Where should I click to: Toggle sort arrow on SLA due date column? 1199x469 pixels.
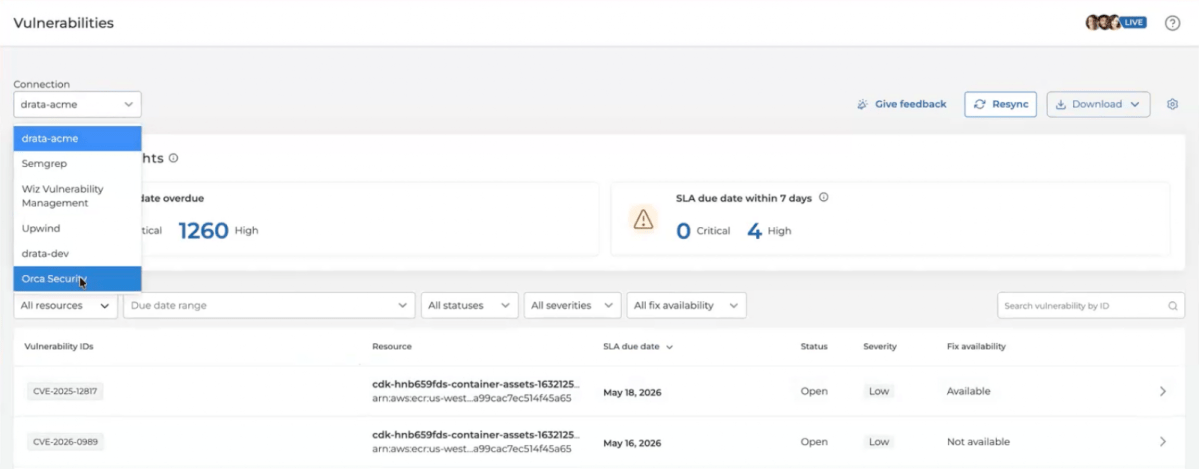point(670,347)
